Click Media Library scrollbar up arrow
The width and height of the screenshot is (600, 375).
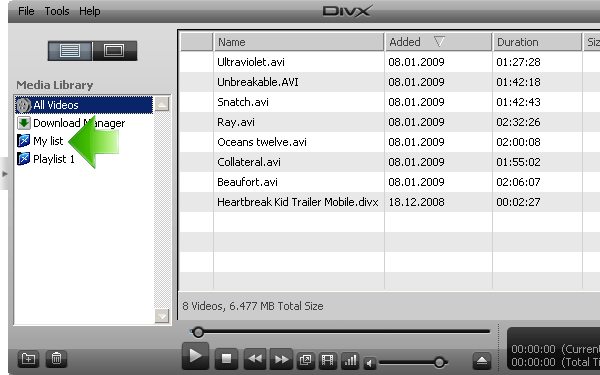162,104
